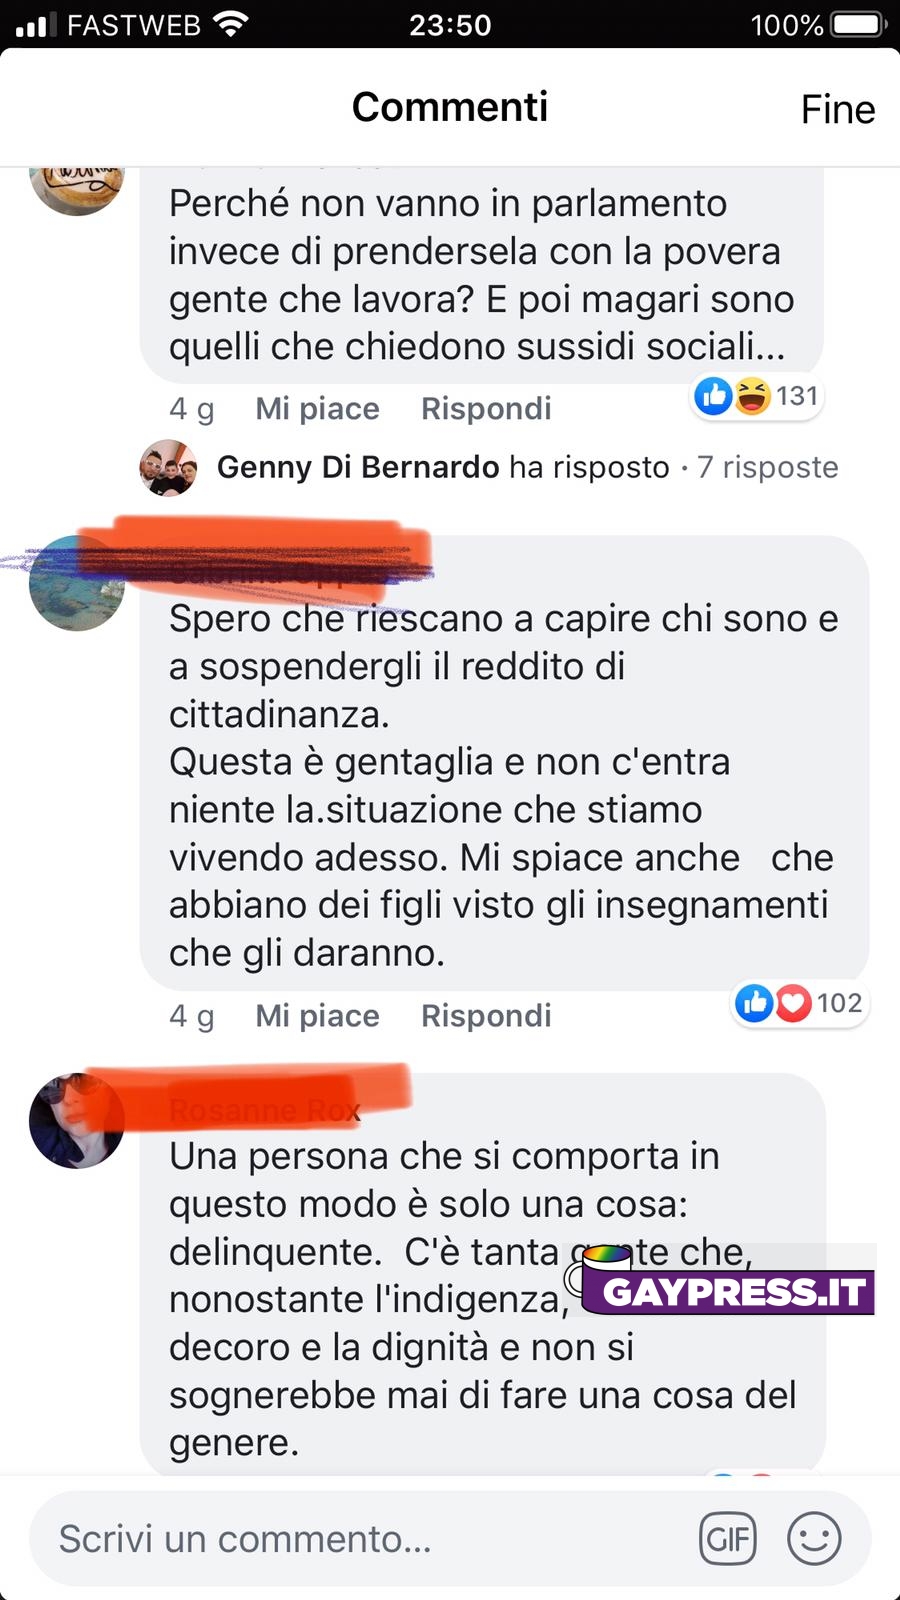Tap the GIF icon in comment box
Screen dimensions: 900x1600
pos(728,1538)
